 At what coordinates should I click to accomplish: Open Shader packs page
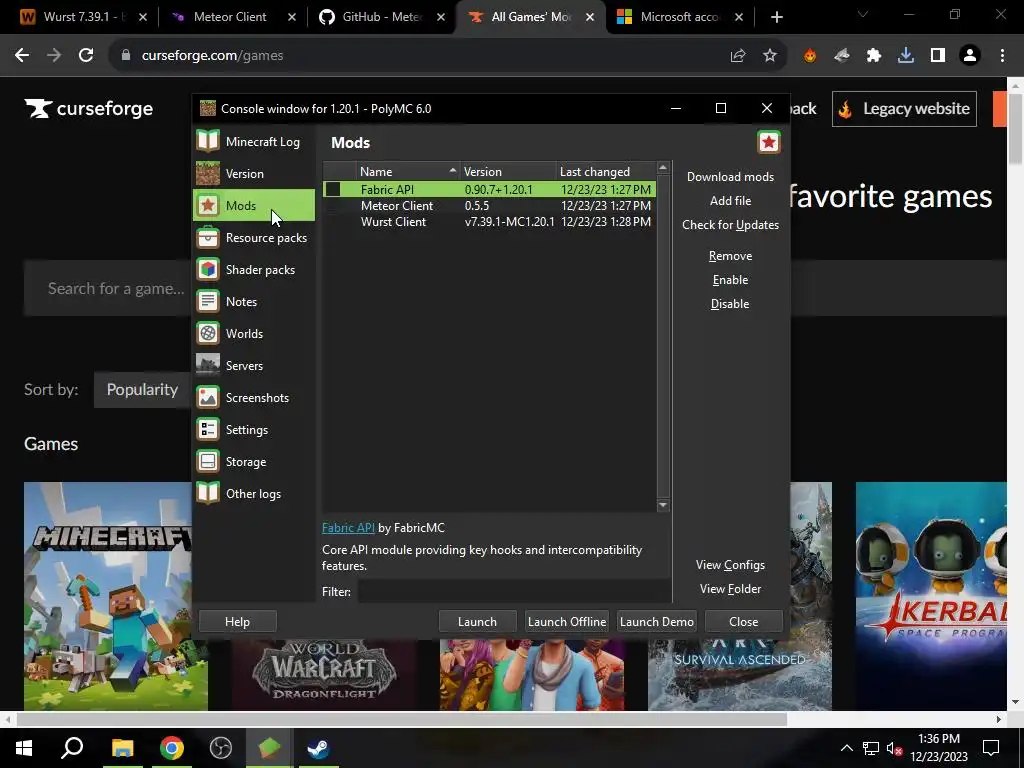click(x=253, y=270)
